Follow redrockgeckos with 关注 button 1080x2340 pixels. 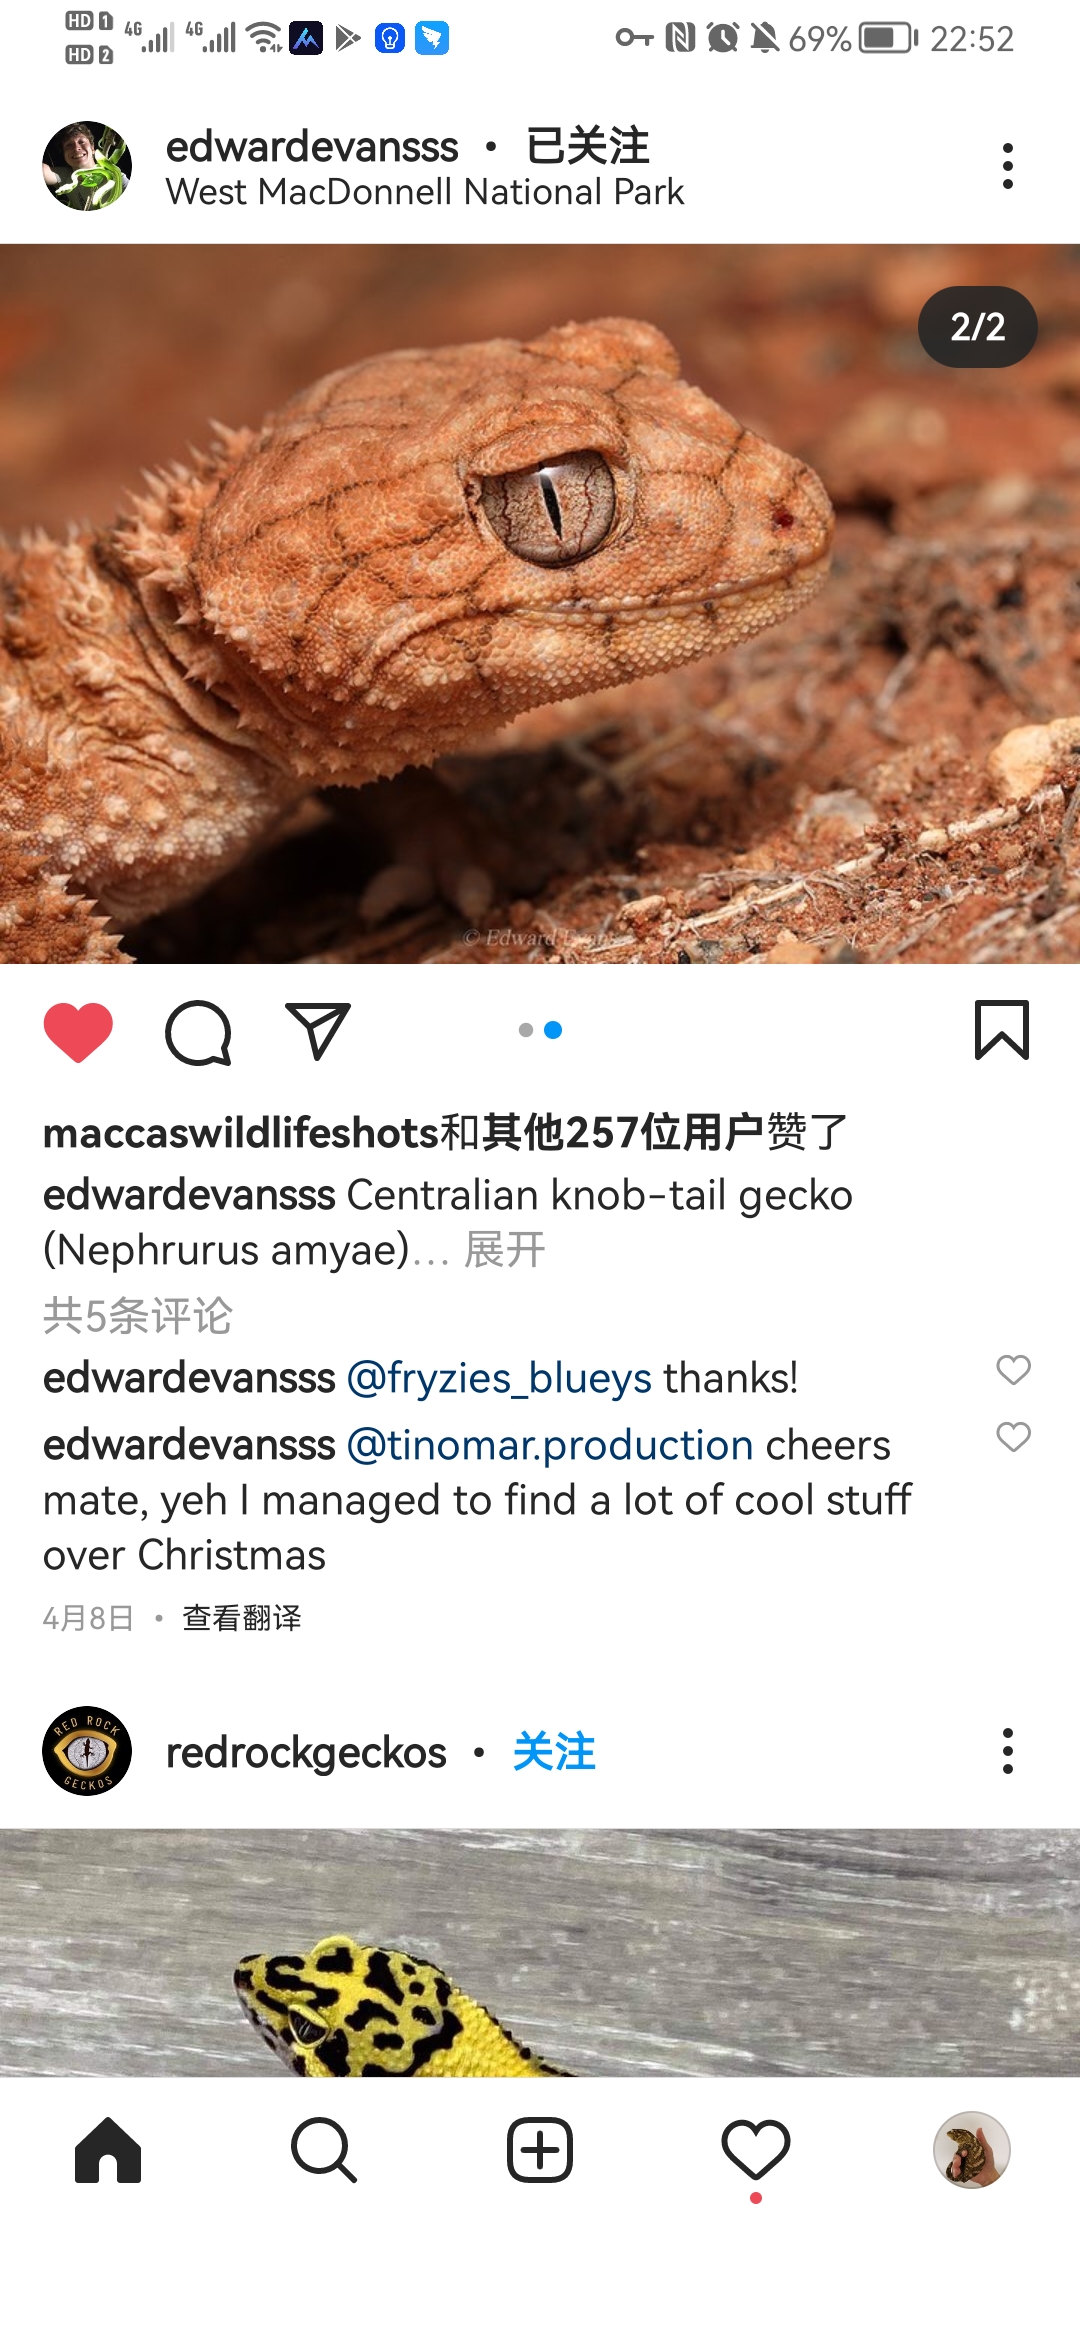tap(554, 1752)
